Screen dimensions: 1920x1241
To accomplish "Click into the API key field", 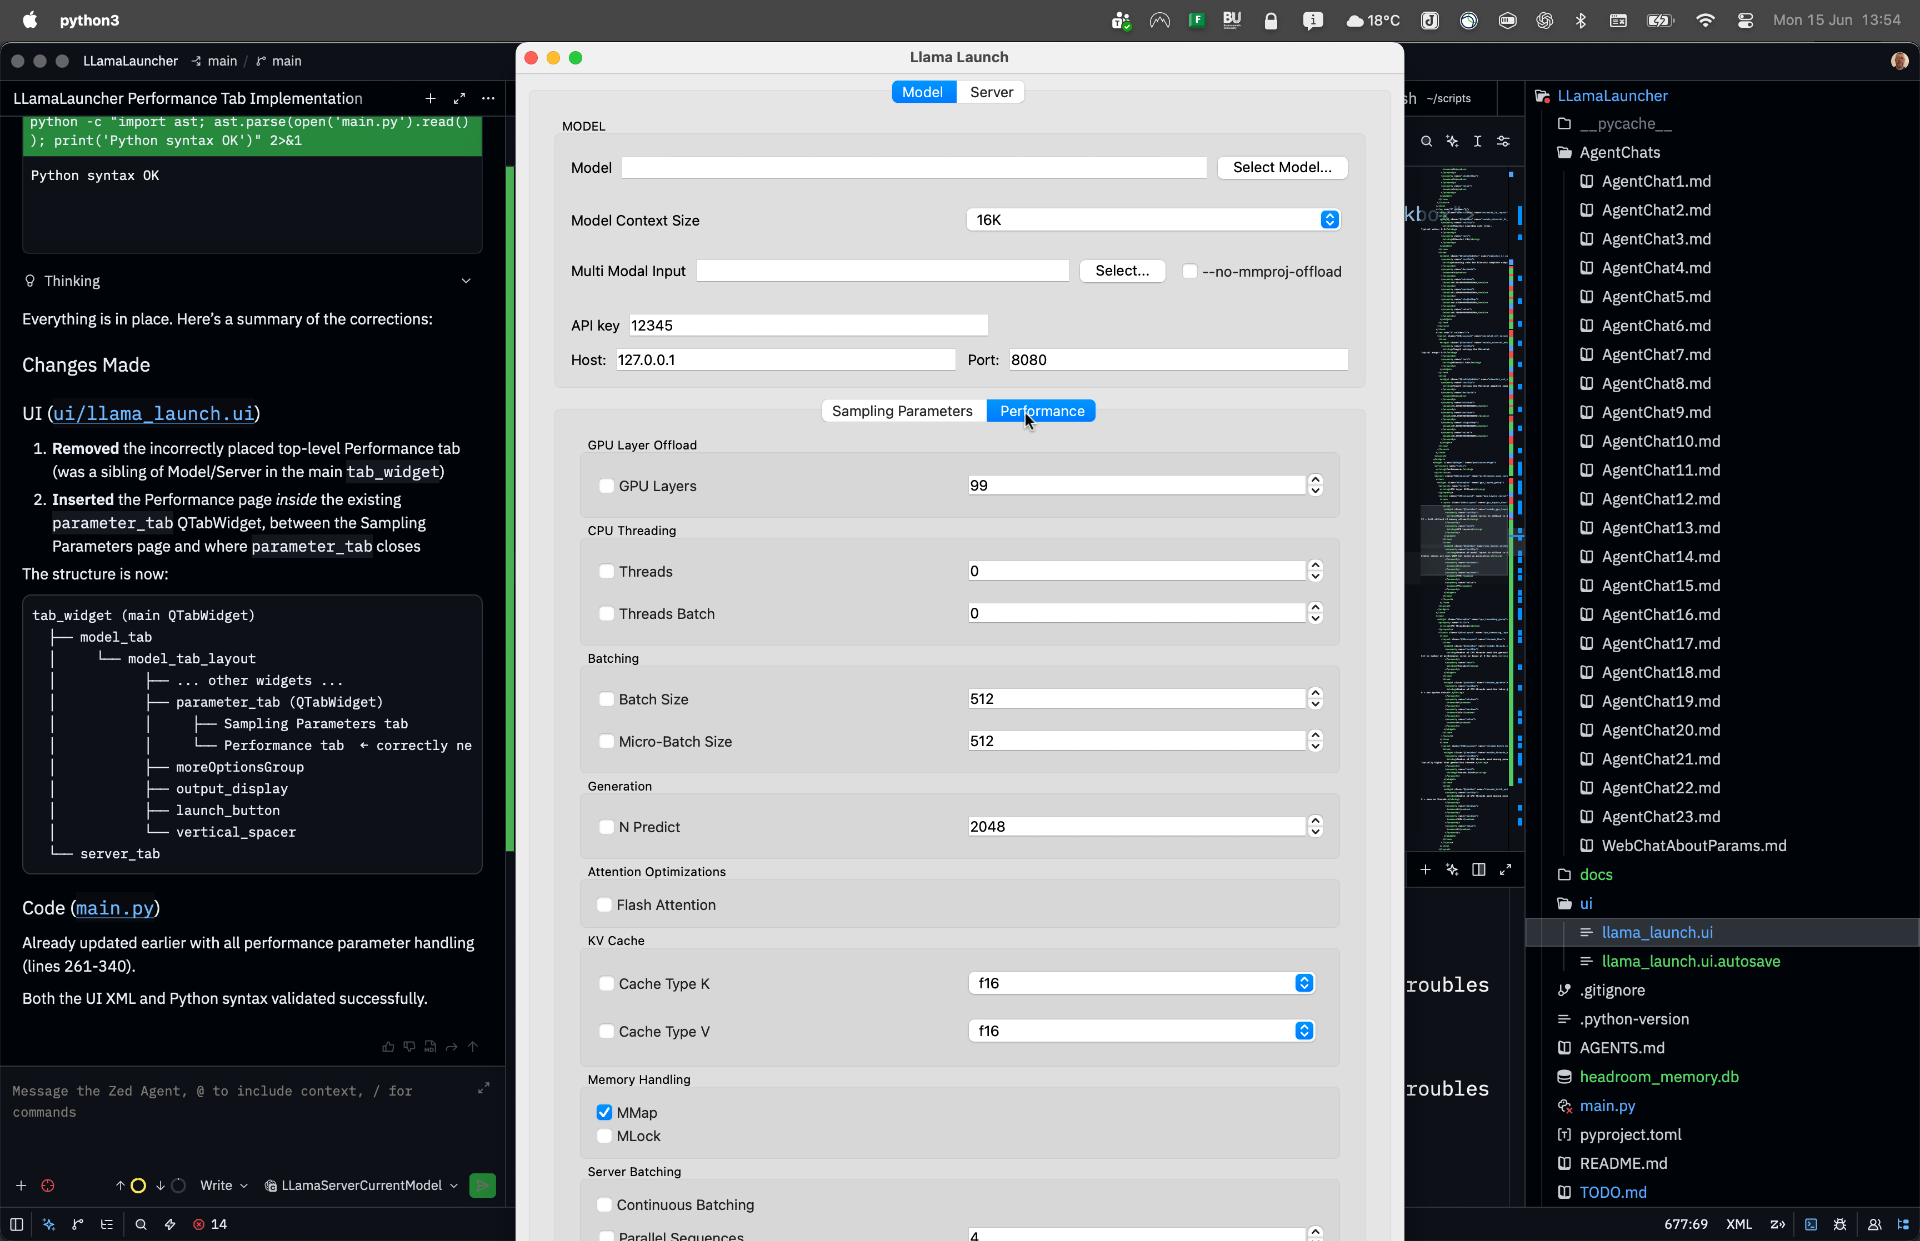I will [808, 325].
